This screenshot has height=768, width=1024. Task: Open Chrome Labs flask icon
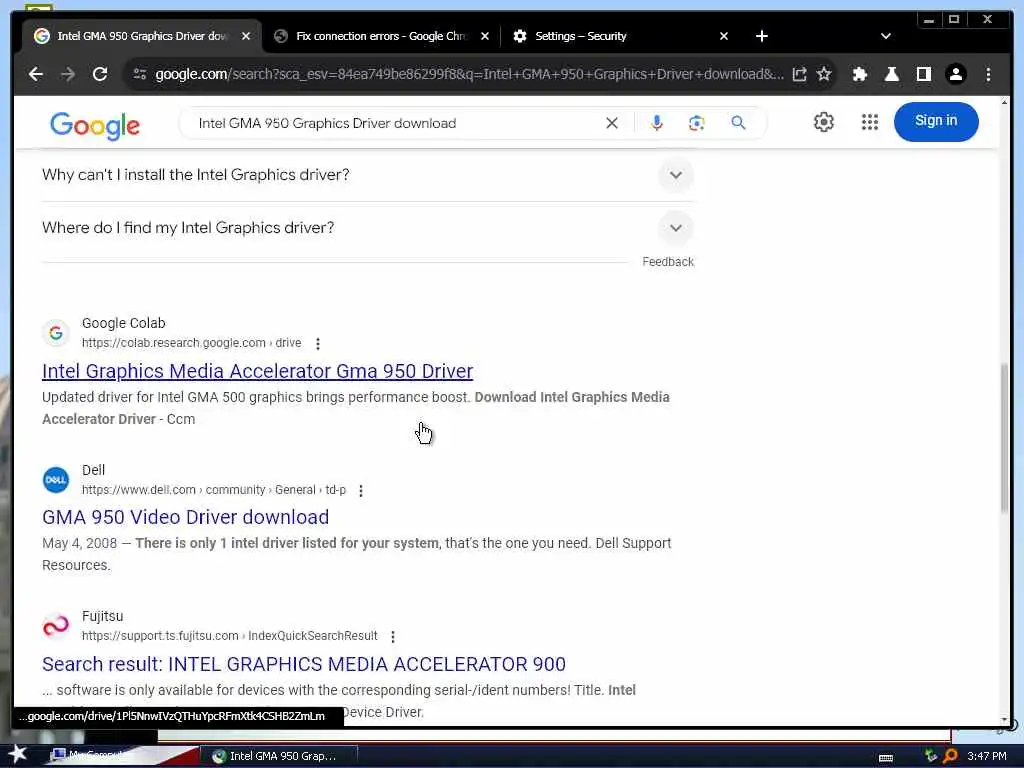point(891,74)
